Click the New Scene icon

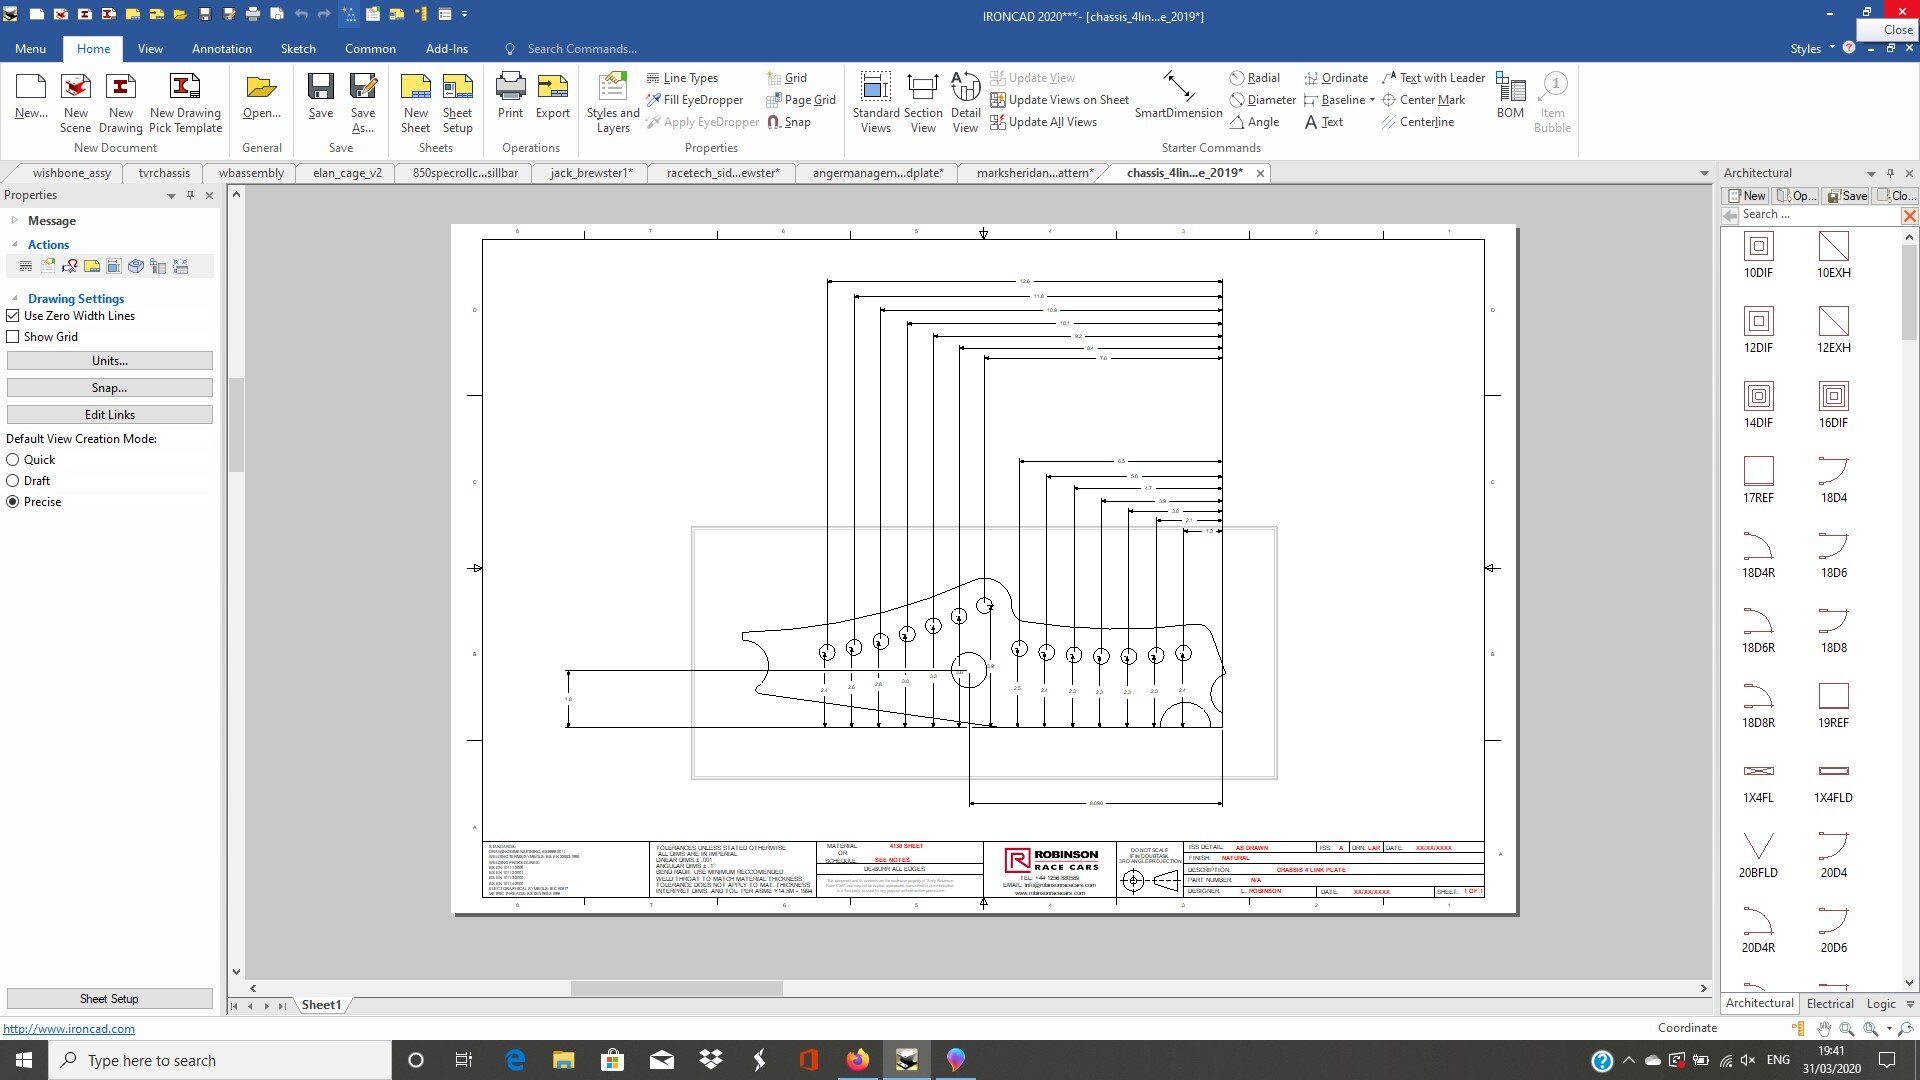(75, 103)
